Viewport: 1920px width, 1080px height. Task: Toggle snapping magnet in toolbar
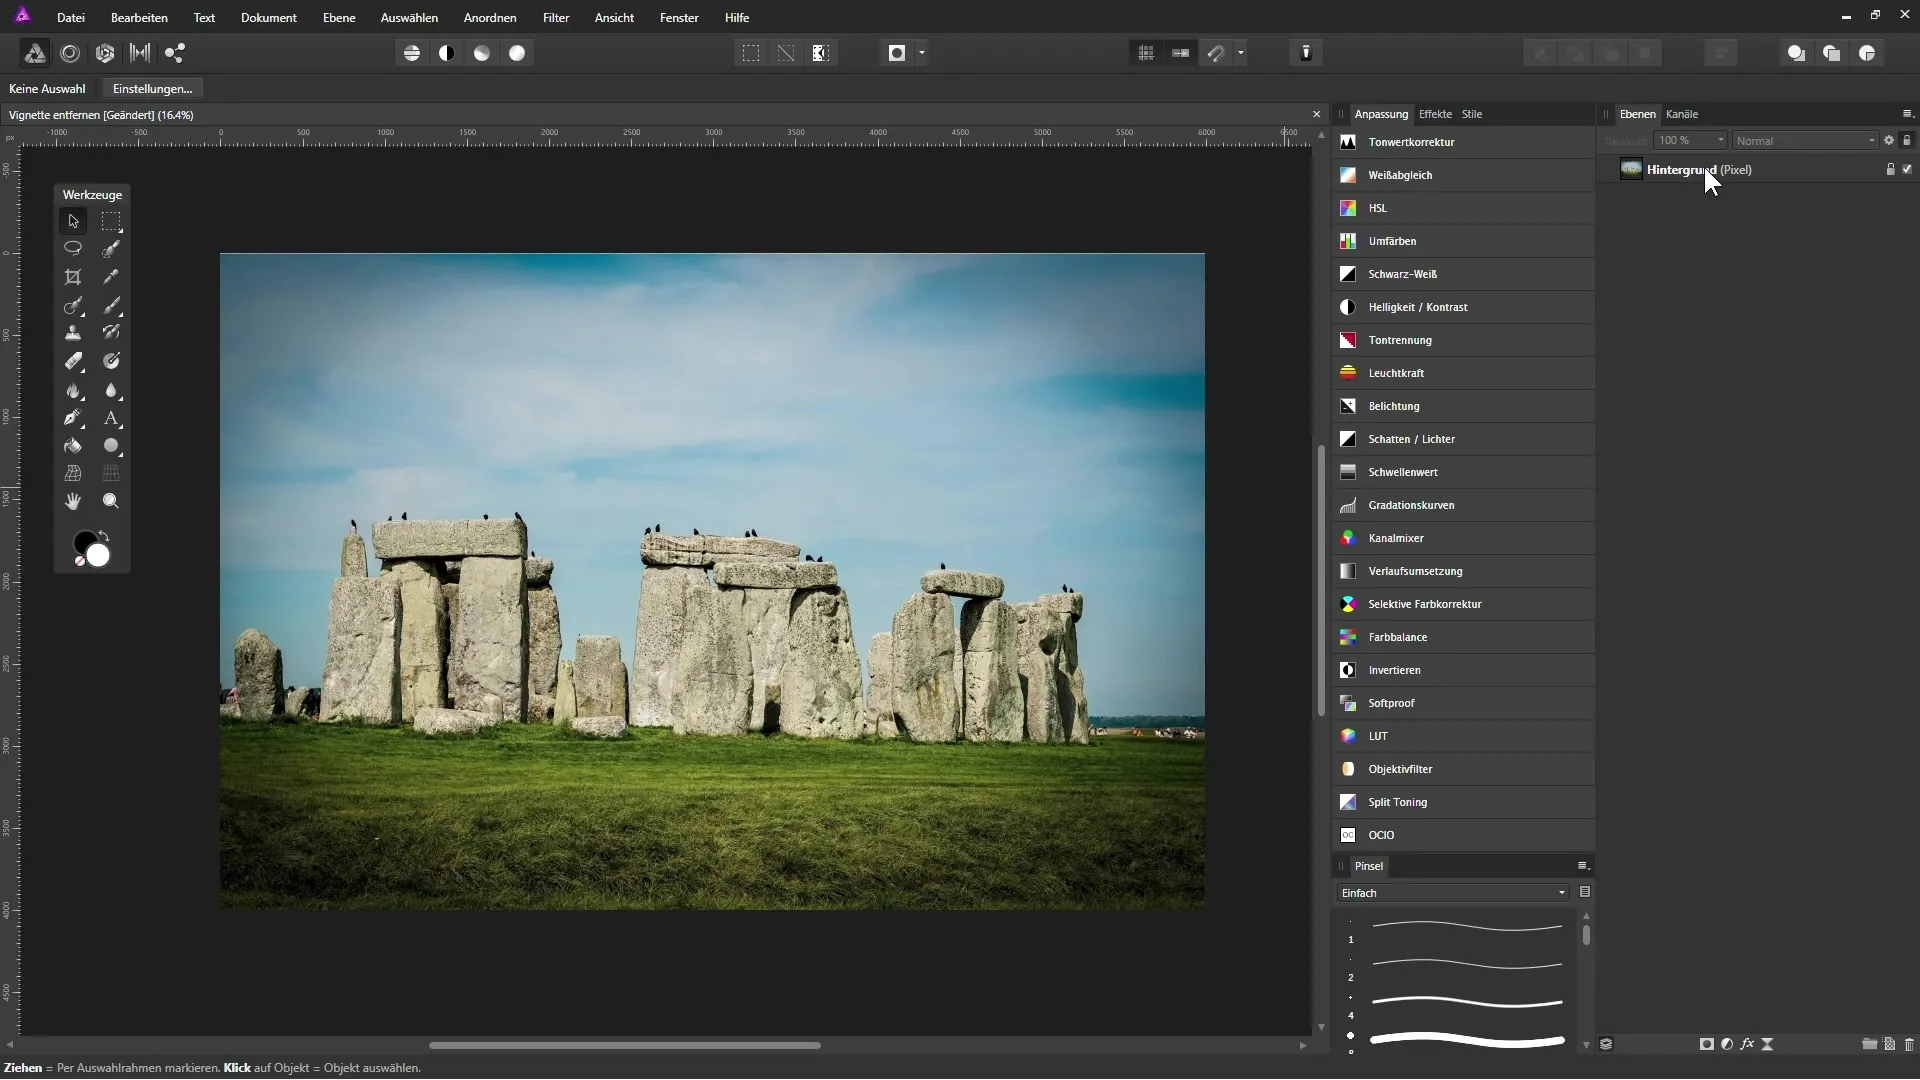[x=1216, y=53]
